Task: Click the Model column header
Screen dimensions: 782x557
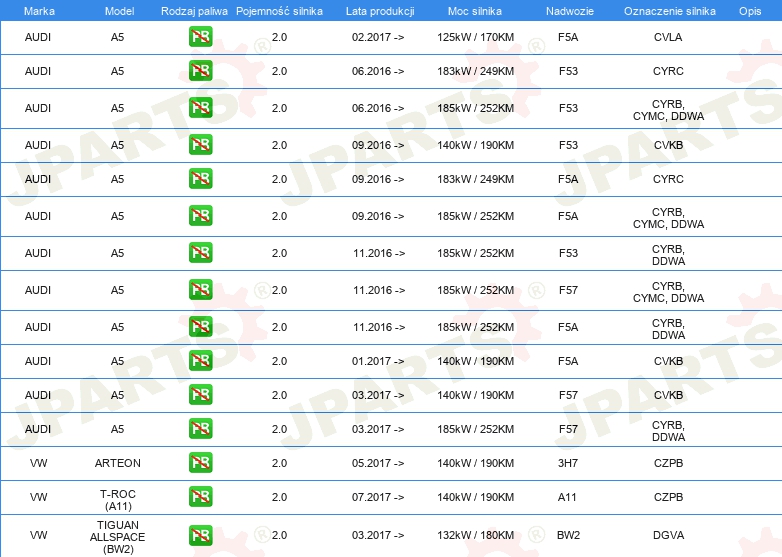Action: [x=119, y=11]
